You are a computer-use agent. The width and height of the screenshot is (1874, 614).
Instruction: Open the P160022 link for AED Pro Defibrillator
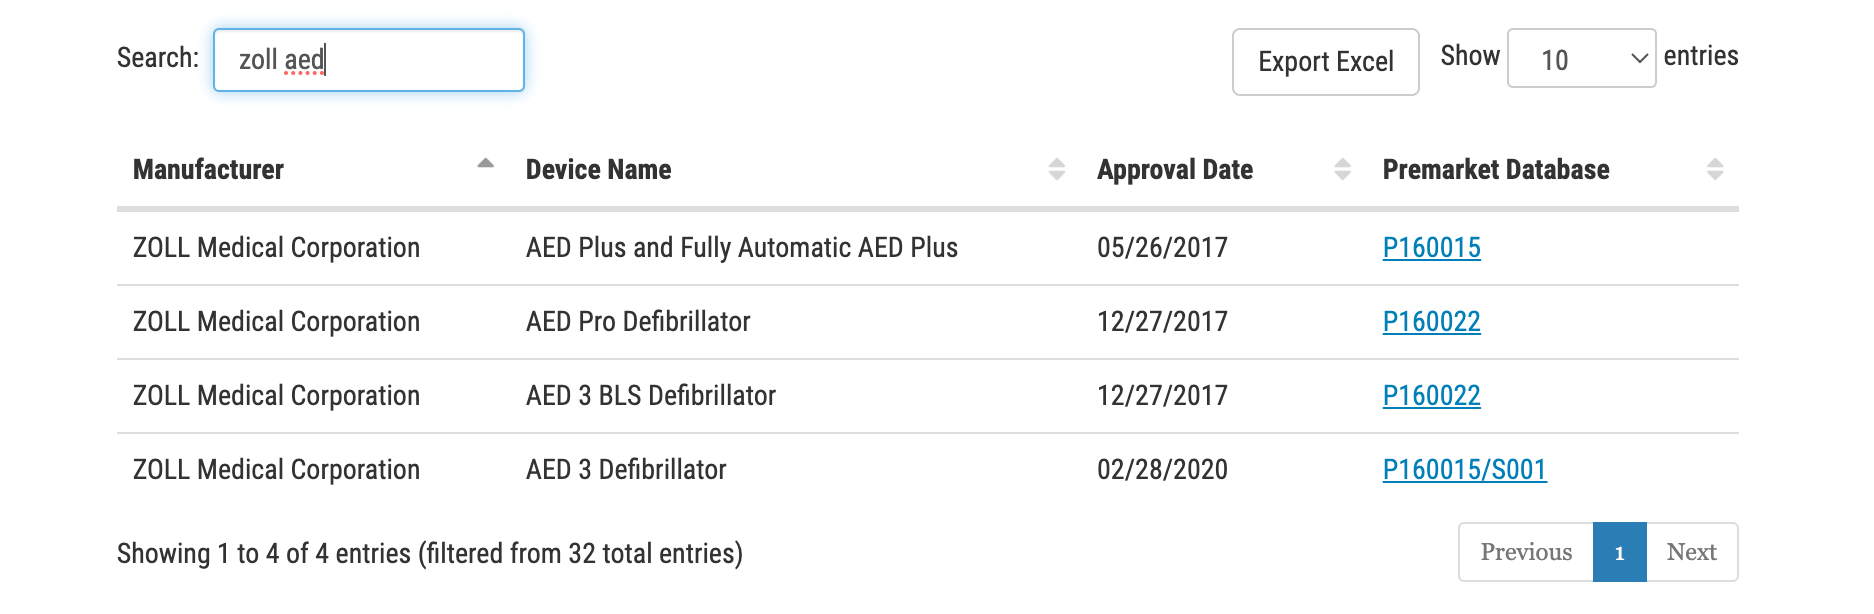1431,322
